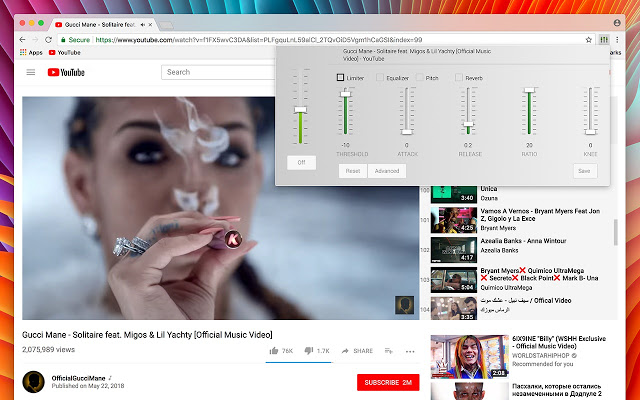Mute tab using speaker icon
Viewport: 640px width, 400px height.
(x=143, y=24)
